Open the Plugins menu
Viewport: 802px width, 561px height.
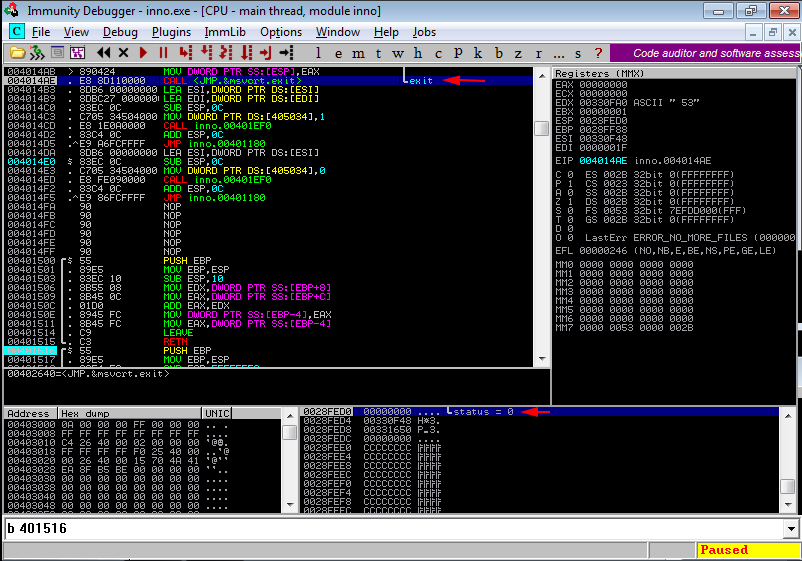pos(171,32)
